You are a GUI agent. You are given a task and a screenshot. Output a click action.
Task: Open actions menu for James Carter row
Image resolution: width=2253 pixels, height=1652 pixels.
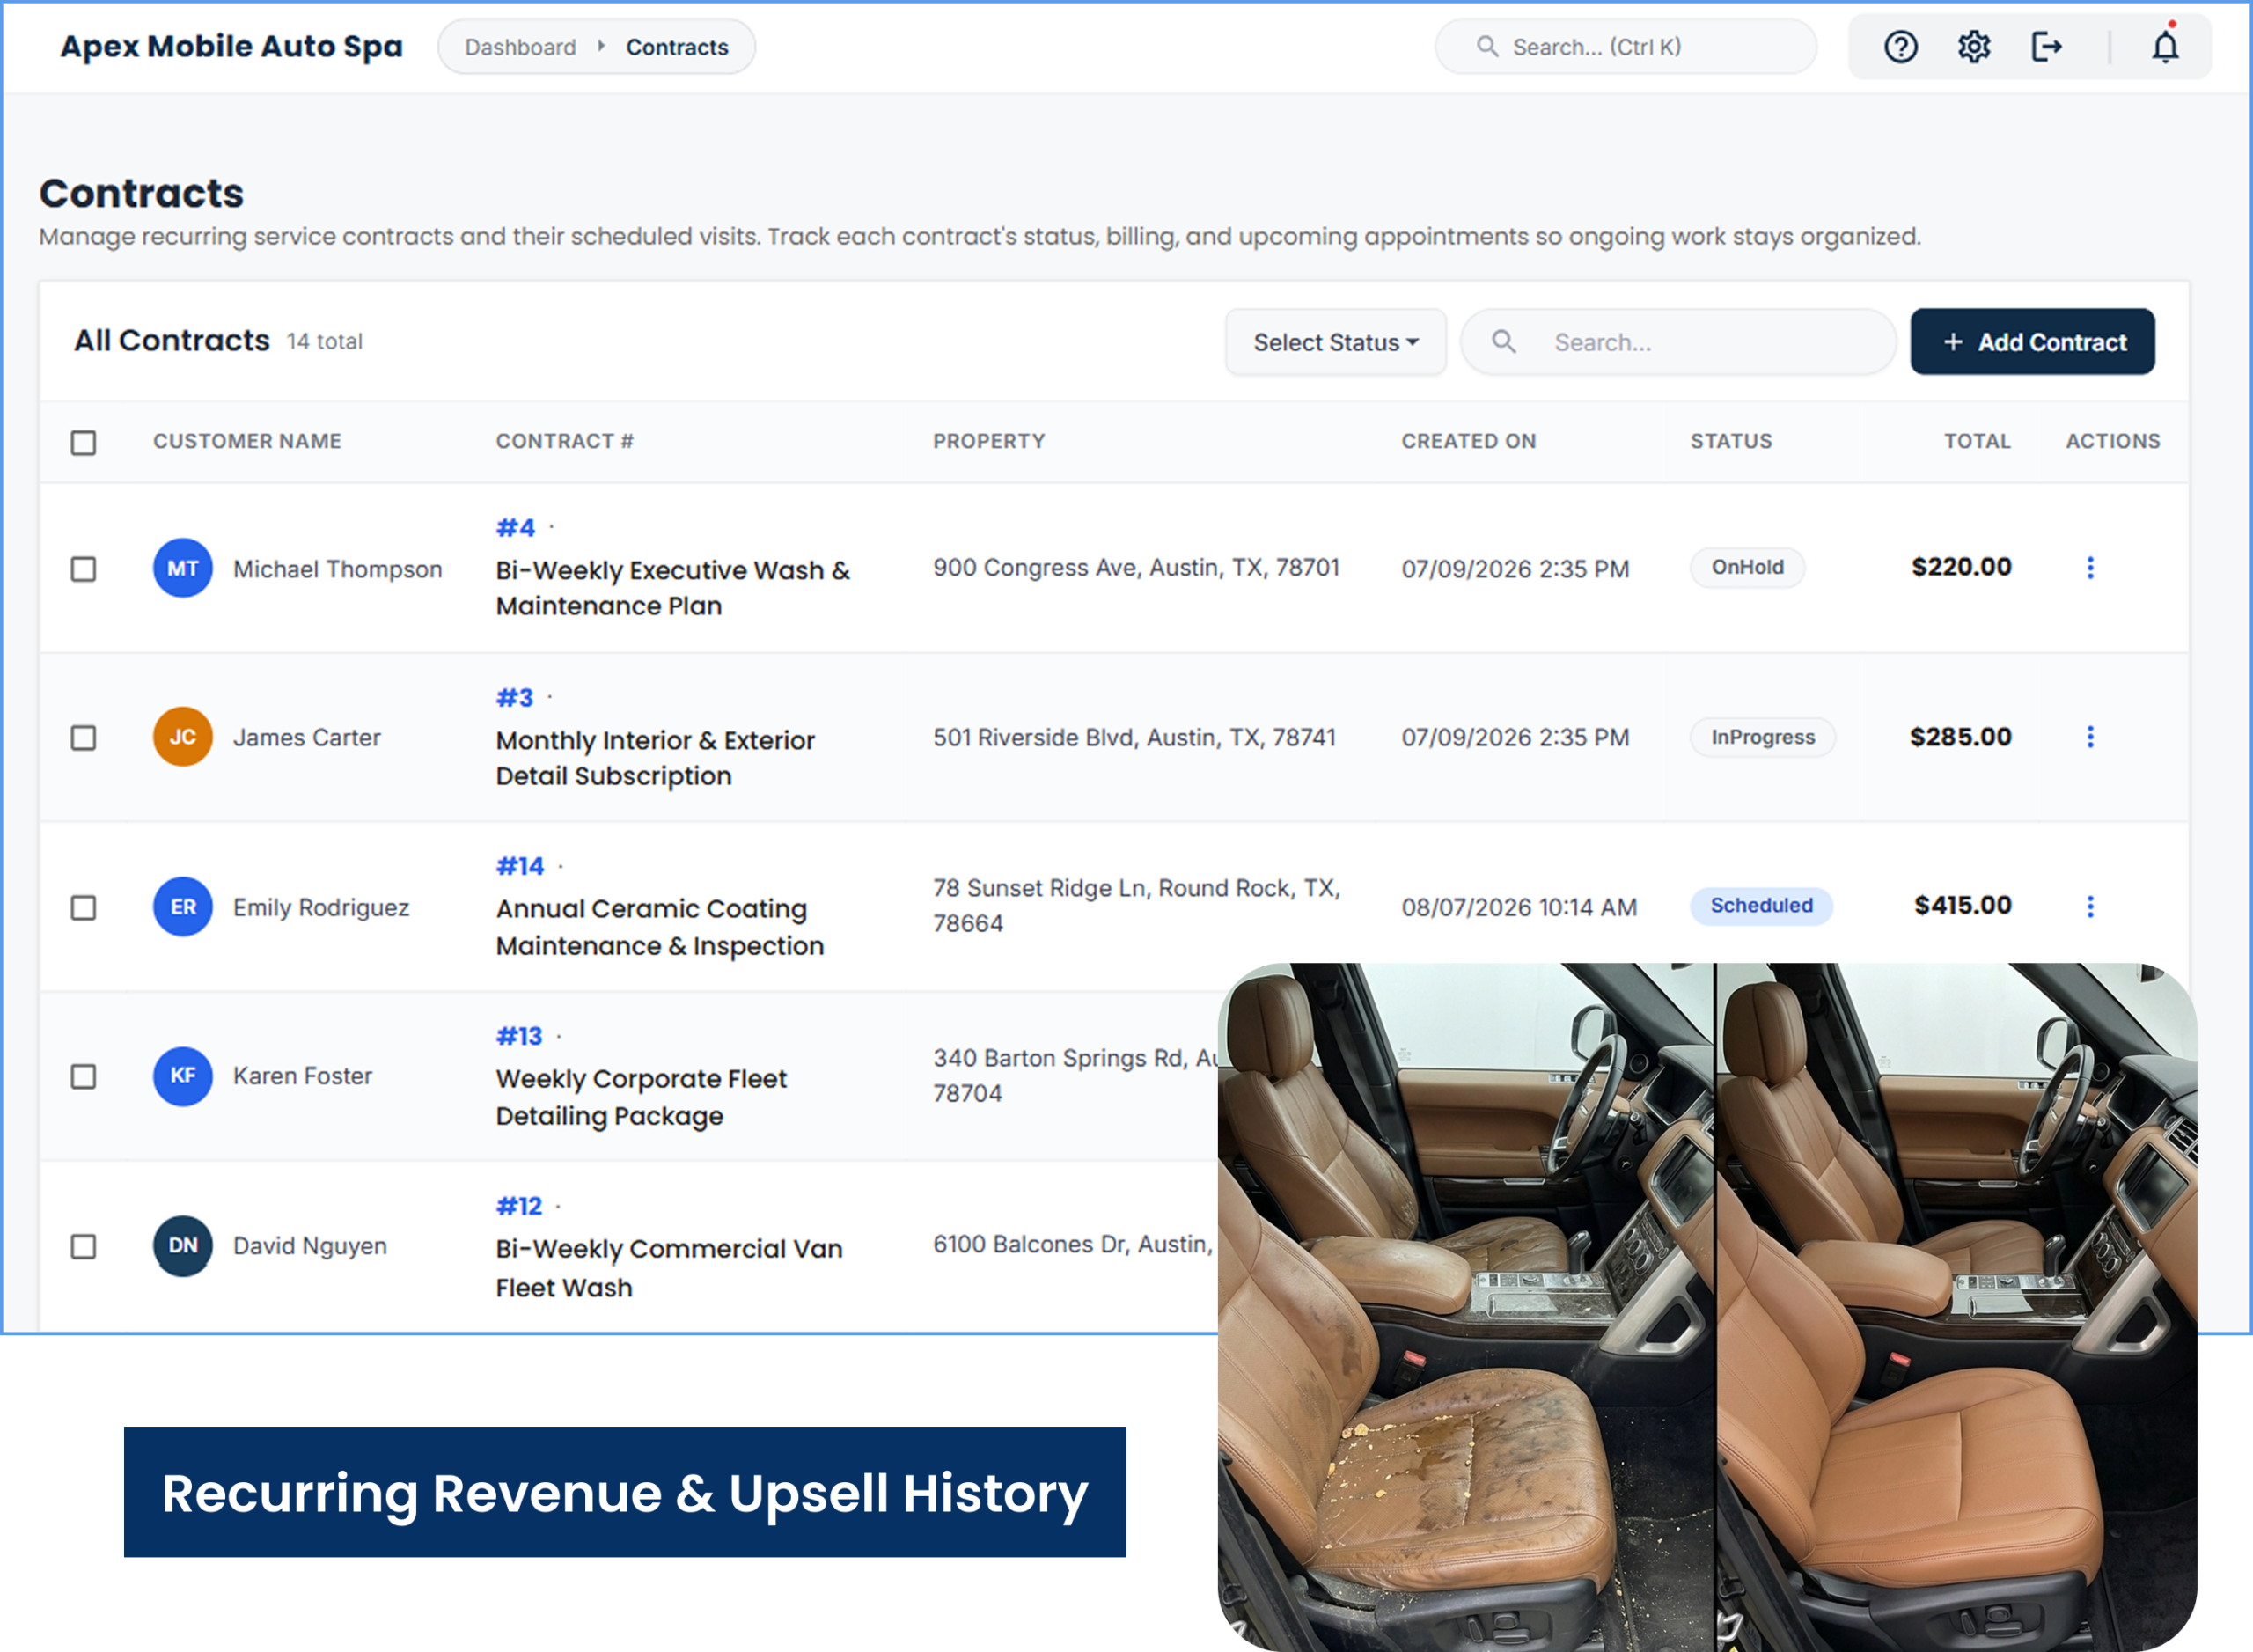tap(2089, 737)
